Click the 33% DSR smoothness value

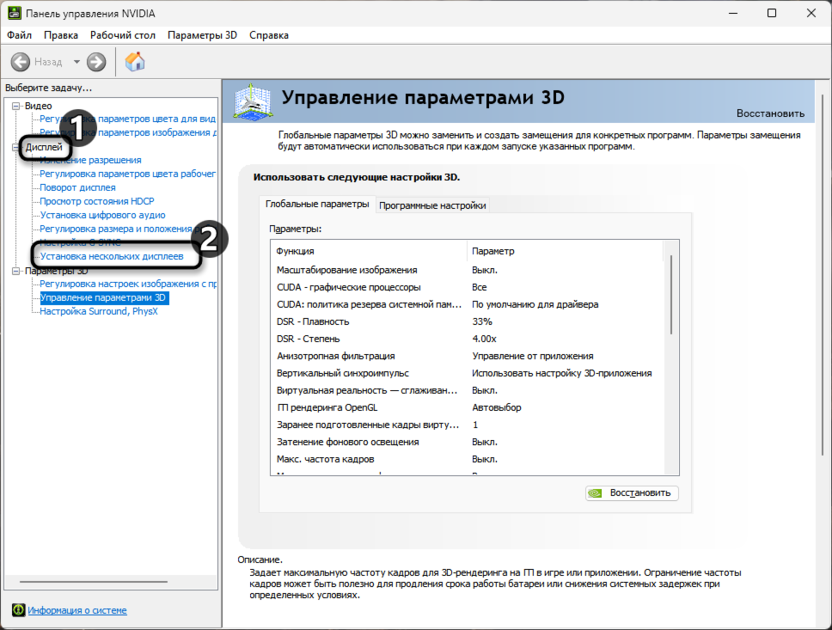[x=482, y=322]
